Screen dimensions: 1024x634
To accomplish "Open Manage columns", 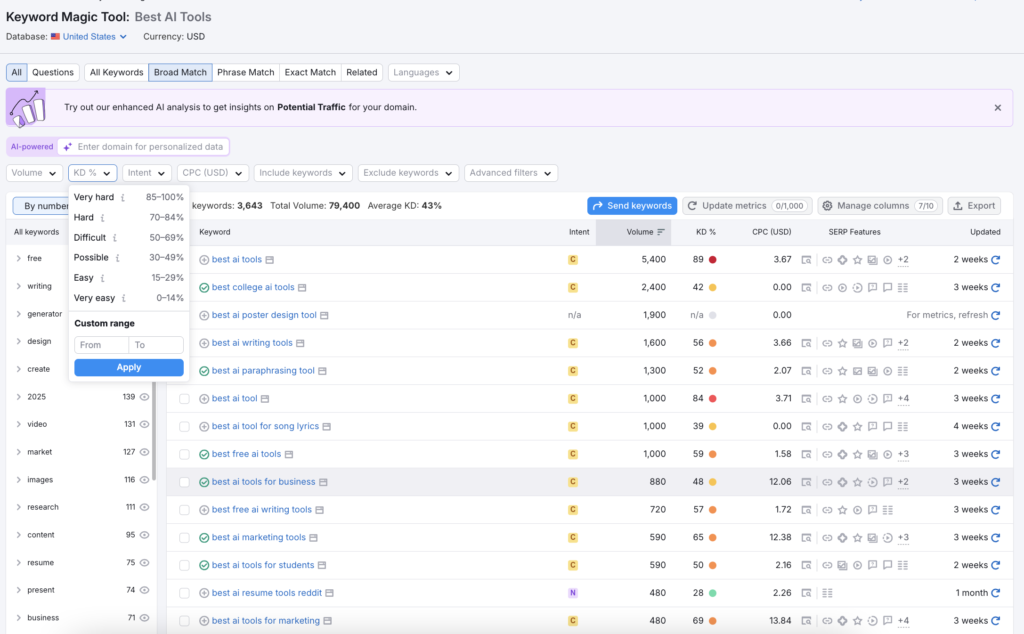I will (x=880, y=206).
